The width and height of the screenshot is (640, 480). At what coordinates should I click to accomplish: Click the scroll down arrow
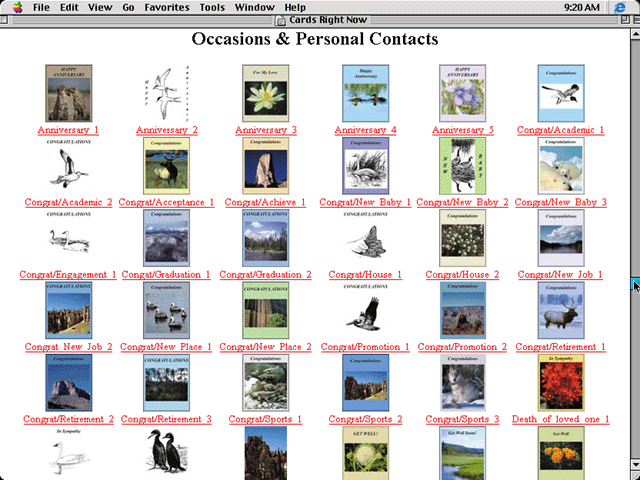click(636, 464)
